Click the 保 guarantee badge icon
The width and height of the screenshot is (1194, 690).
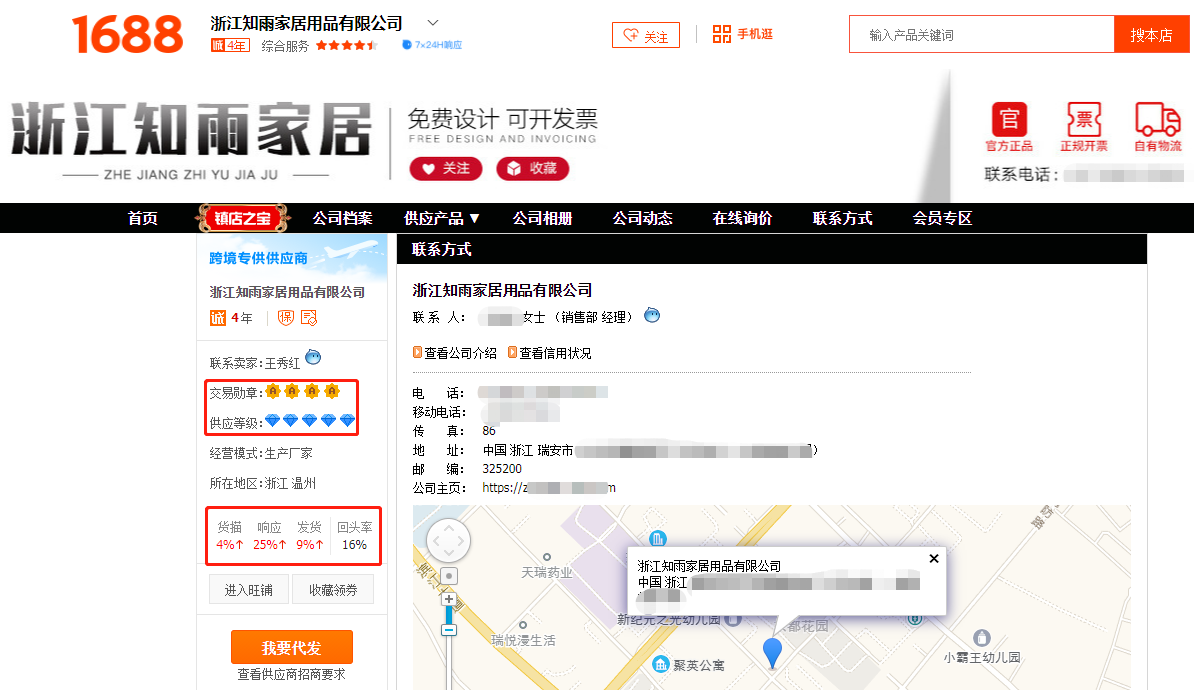coord(286,318)
